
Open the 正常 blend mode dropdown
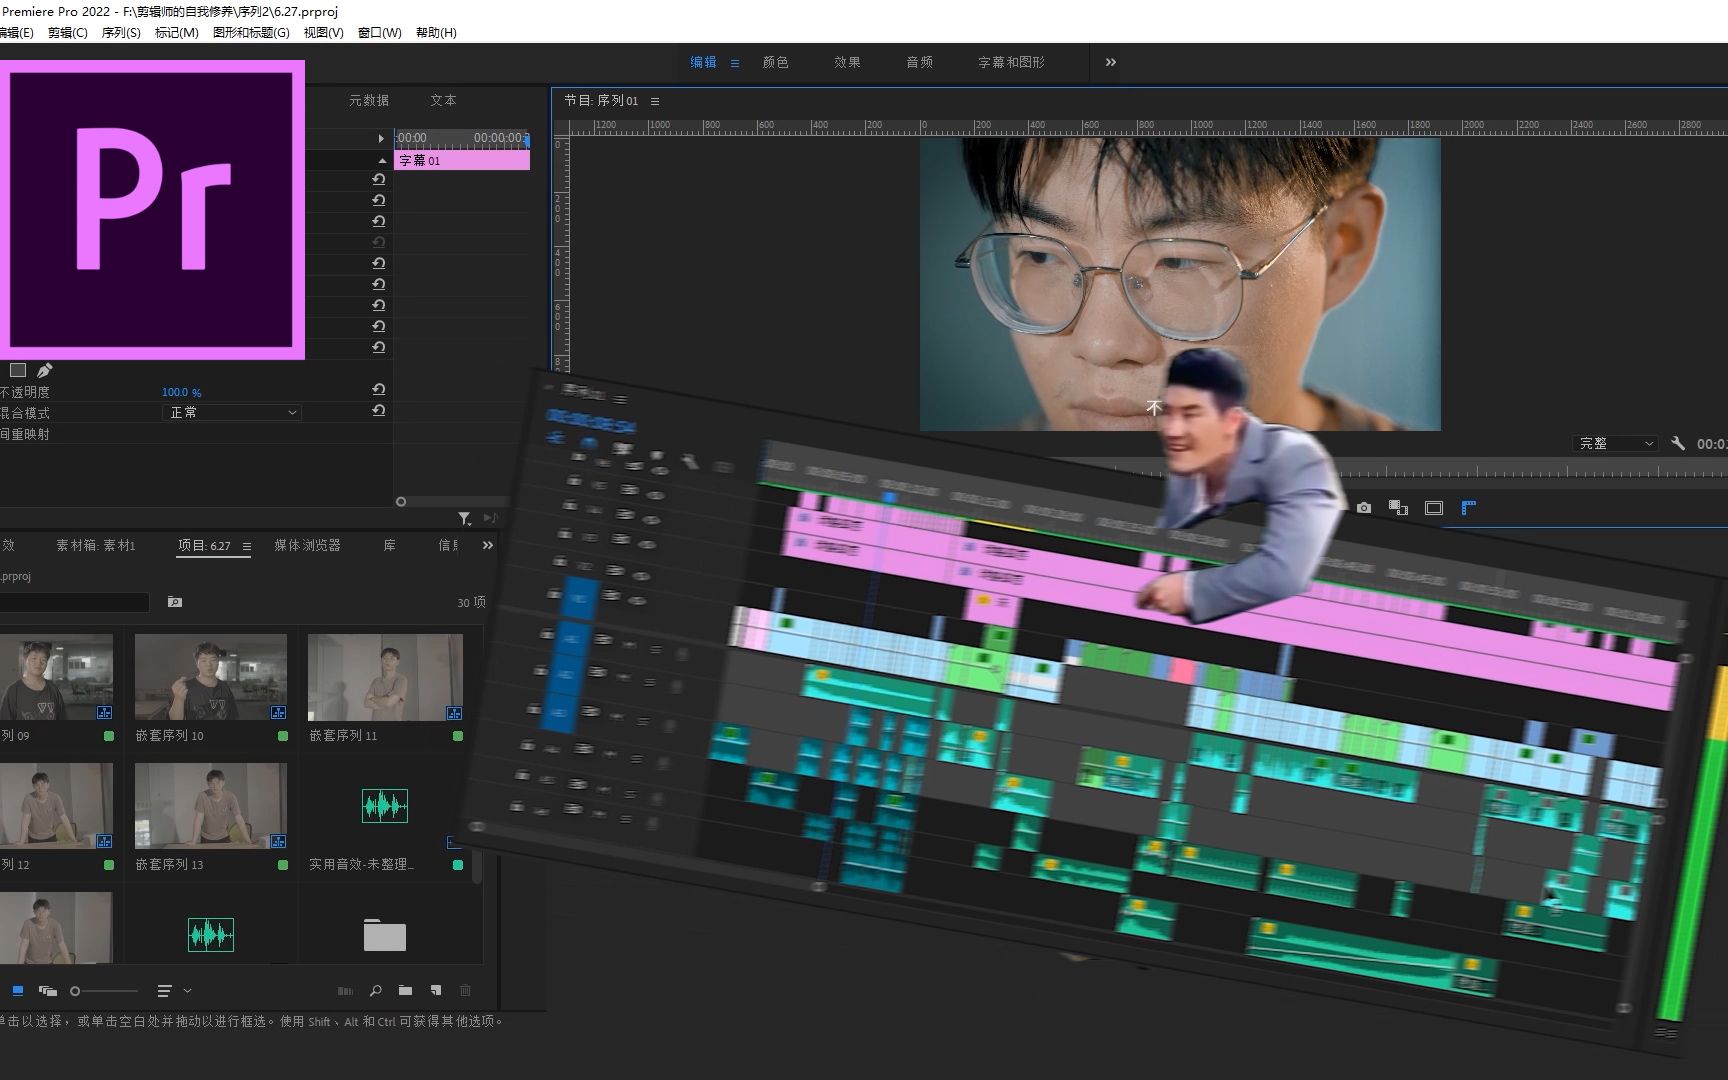coord(231,412)
